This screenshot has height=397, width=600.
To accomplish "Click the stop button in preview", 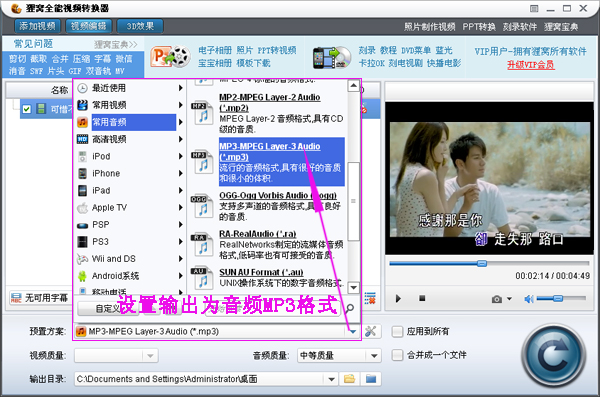I will click(422, 298).
